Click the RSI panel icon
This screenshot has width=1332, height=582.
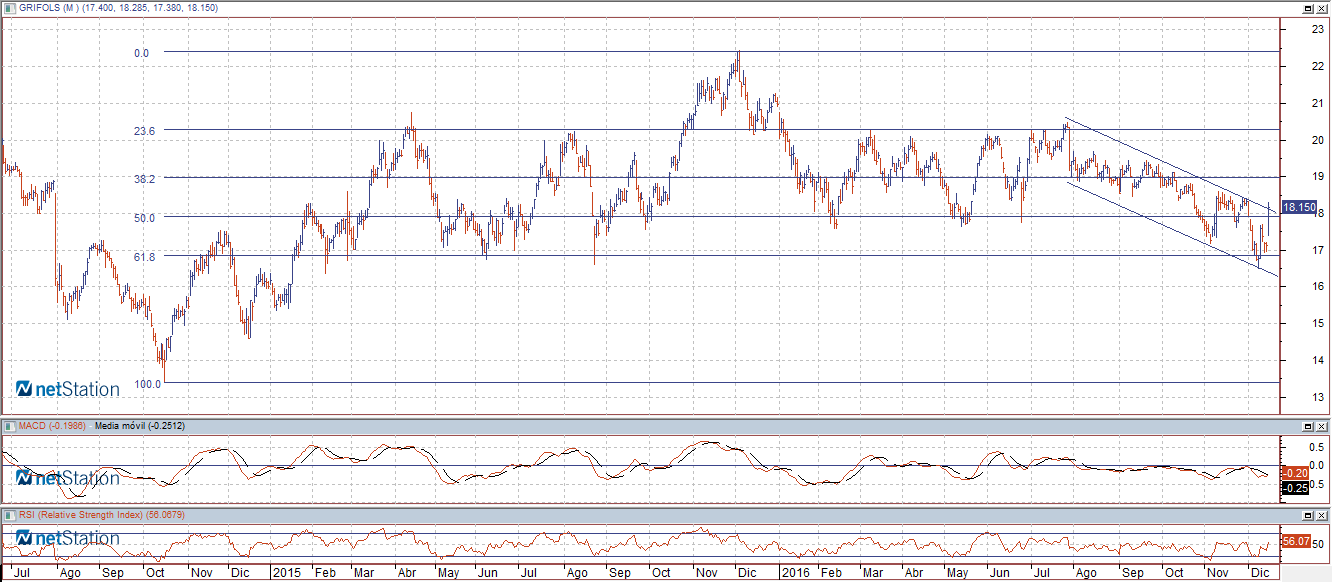(10, 514)
